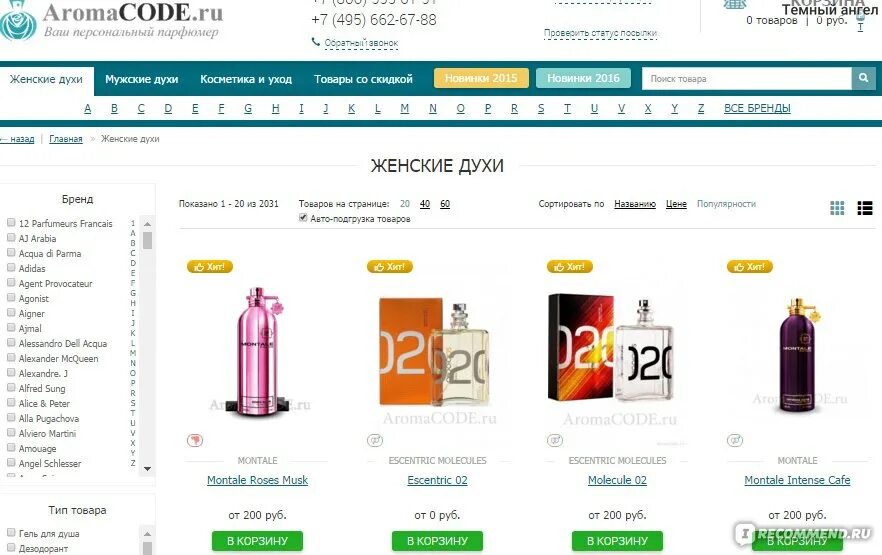Switch to list view icon
Screen dimensions: 882x555
pyautogui.click(x=865, y=208)
